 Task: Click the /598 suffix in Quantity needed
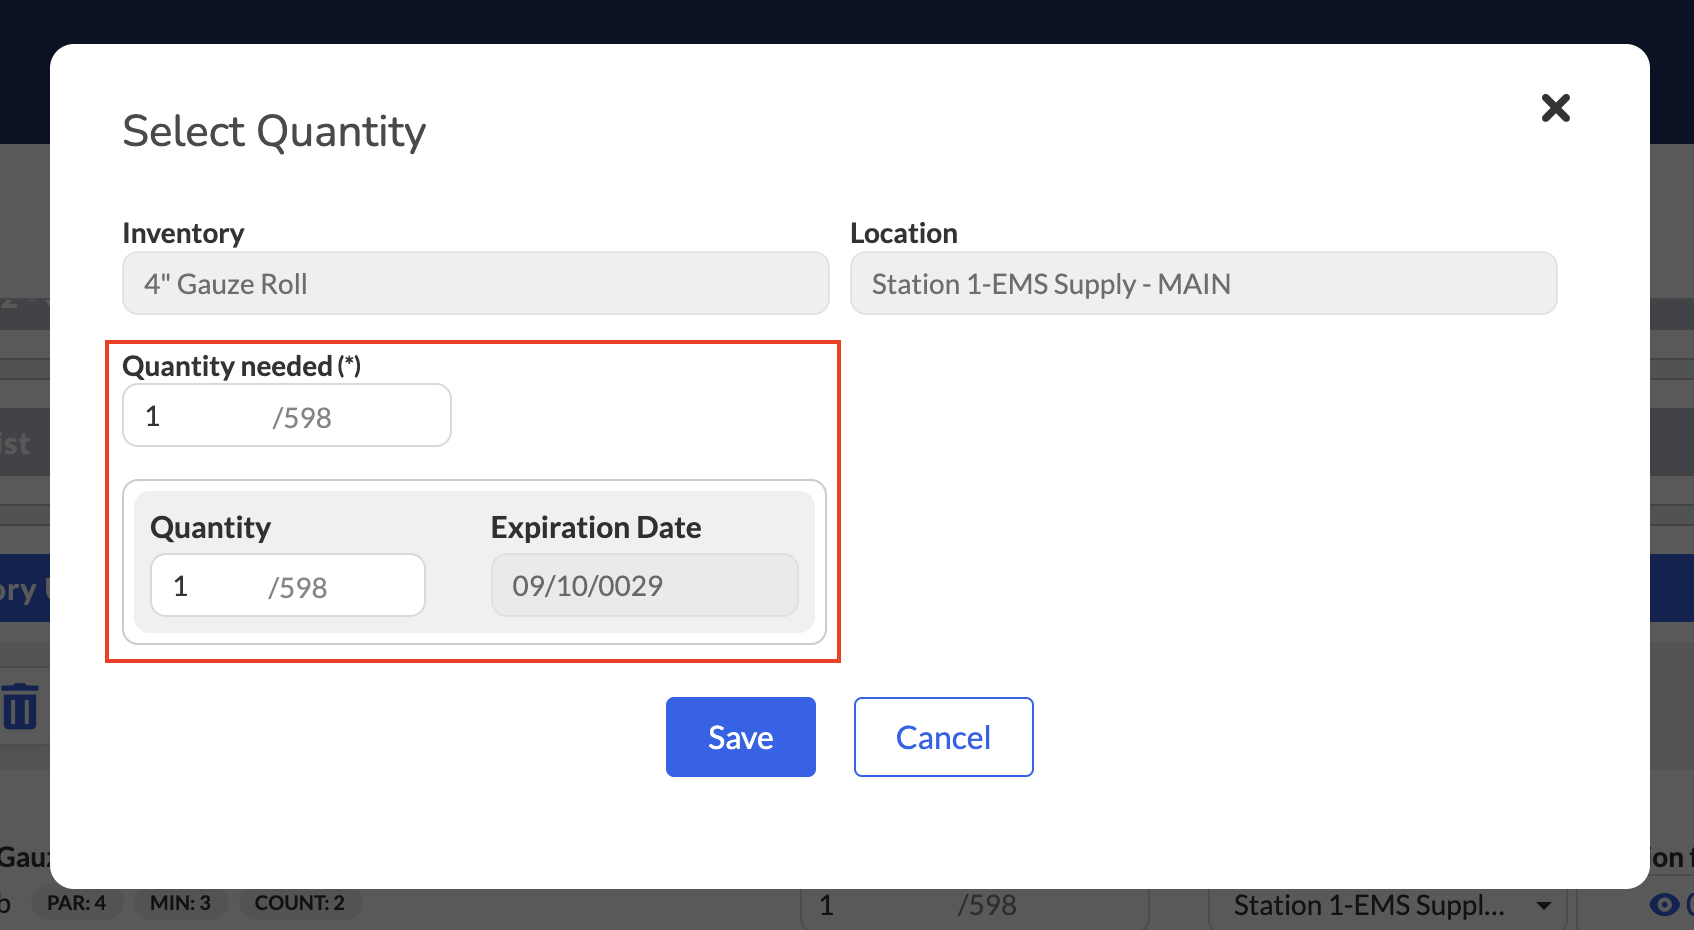tap(302, 418)
